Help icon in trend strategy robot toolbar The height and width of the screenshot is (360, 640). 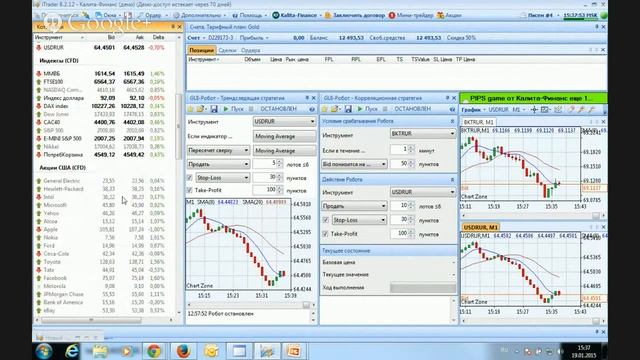pyautogui.click(x=312, y=109)
